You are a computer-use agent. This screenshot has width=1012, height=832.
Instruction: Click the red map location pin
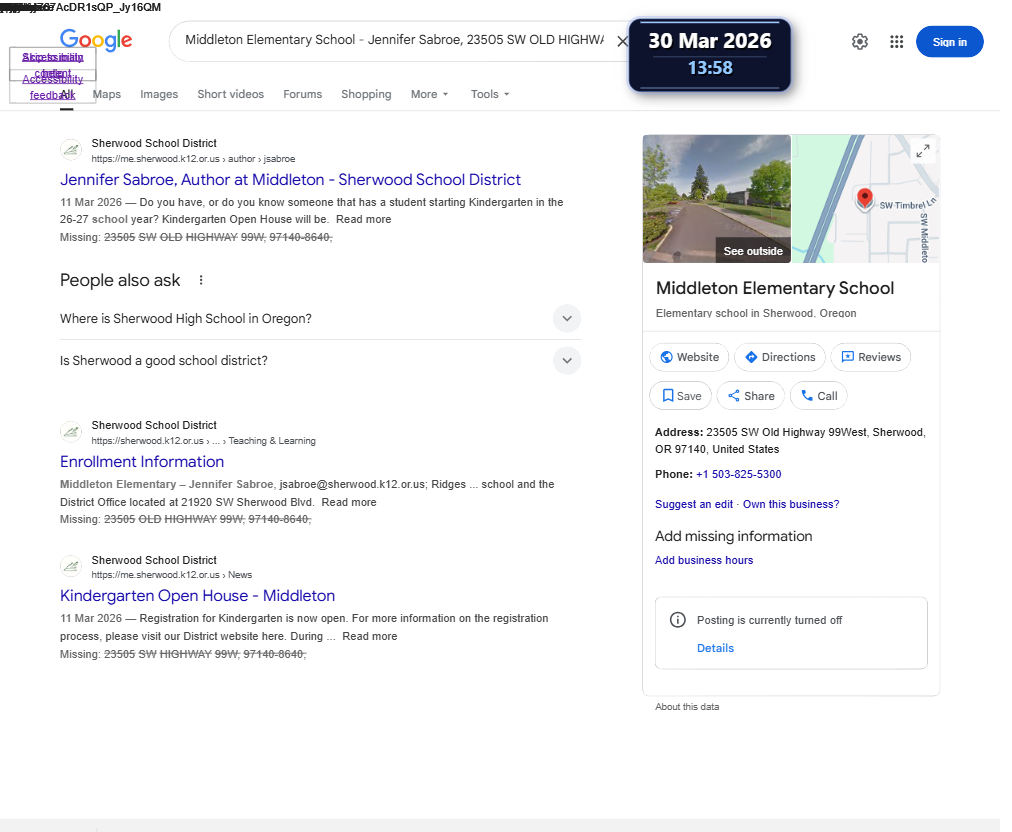click(864, 198)
